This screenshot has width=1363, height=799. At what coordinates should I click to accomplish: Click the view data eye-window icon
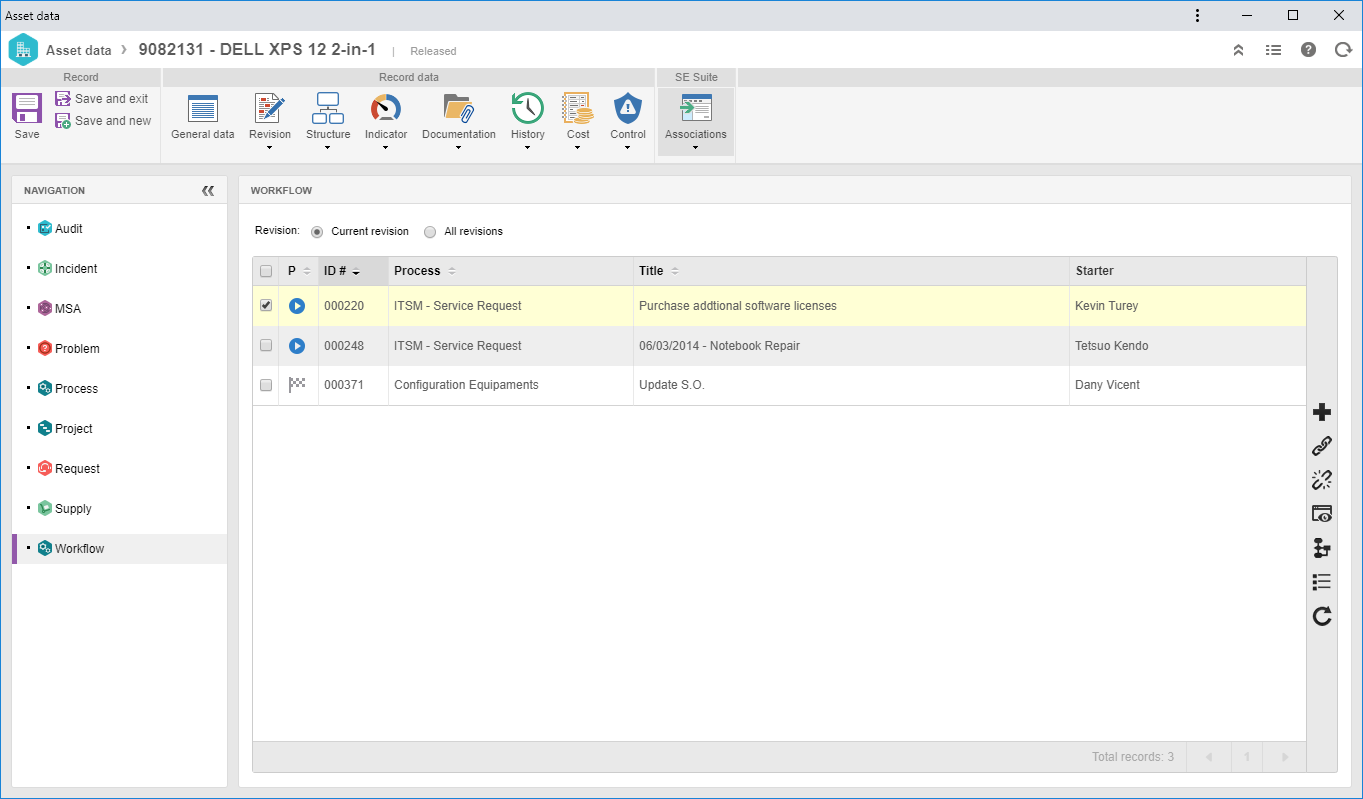click(1322, 514)
